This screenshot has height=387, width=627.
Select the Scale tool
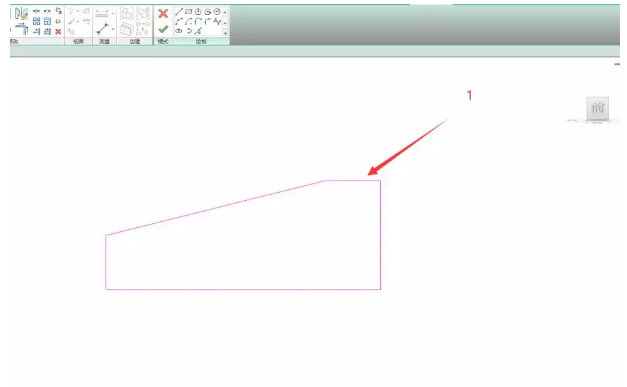47,21
